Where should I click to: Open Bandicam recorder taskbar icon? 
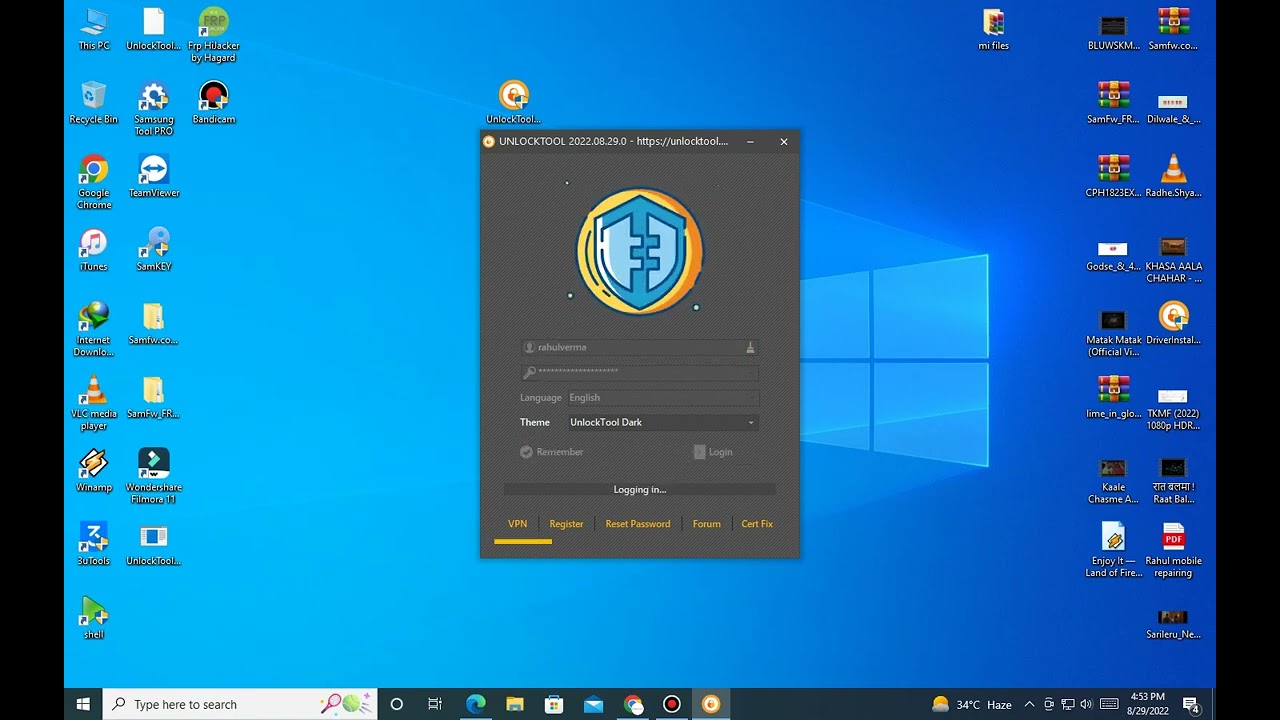(x=672, y=704)
